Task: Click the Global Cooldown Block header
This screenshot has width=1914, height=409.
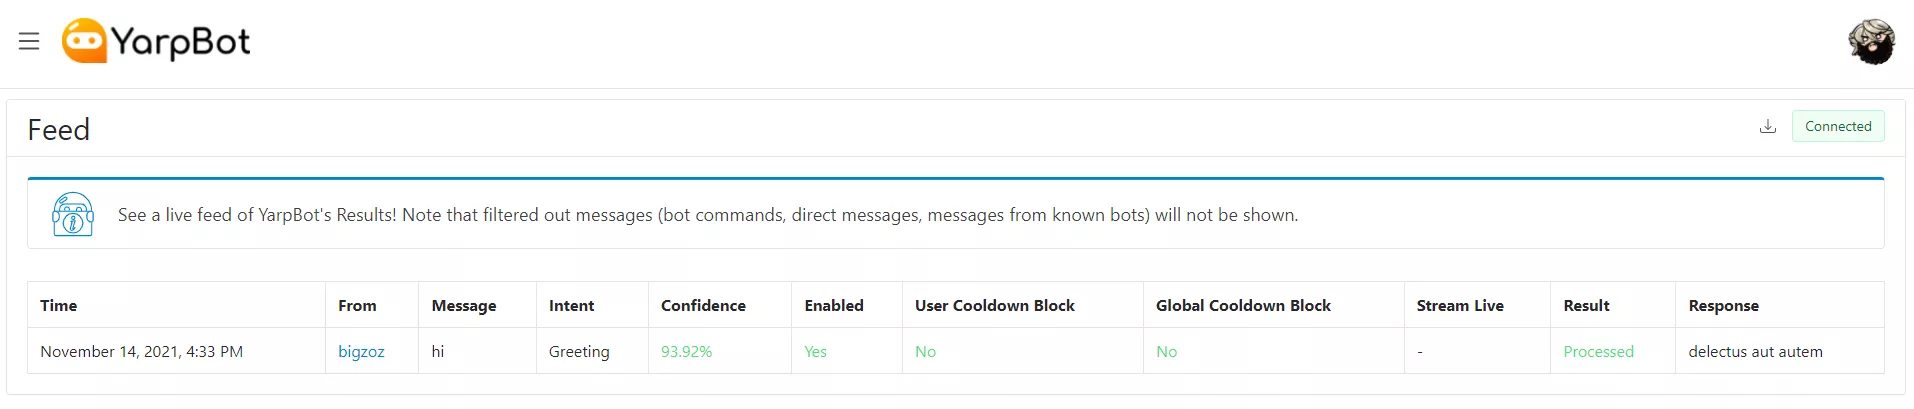Action: 1243,306
